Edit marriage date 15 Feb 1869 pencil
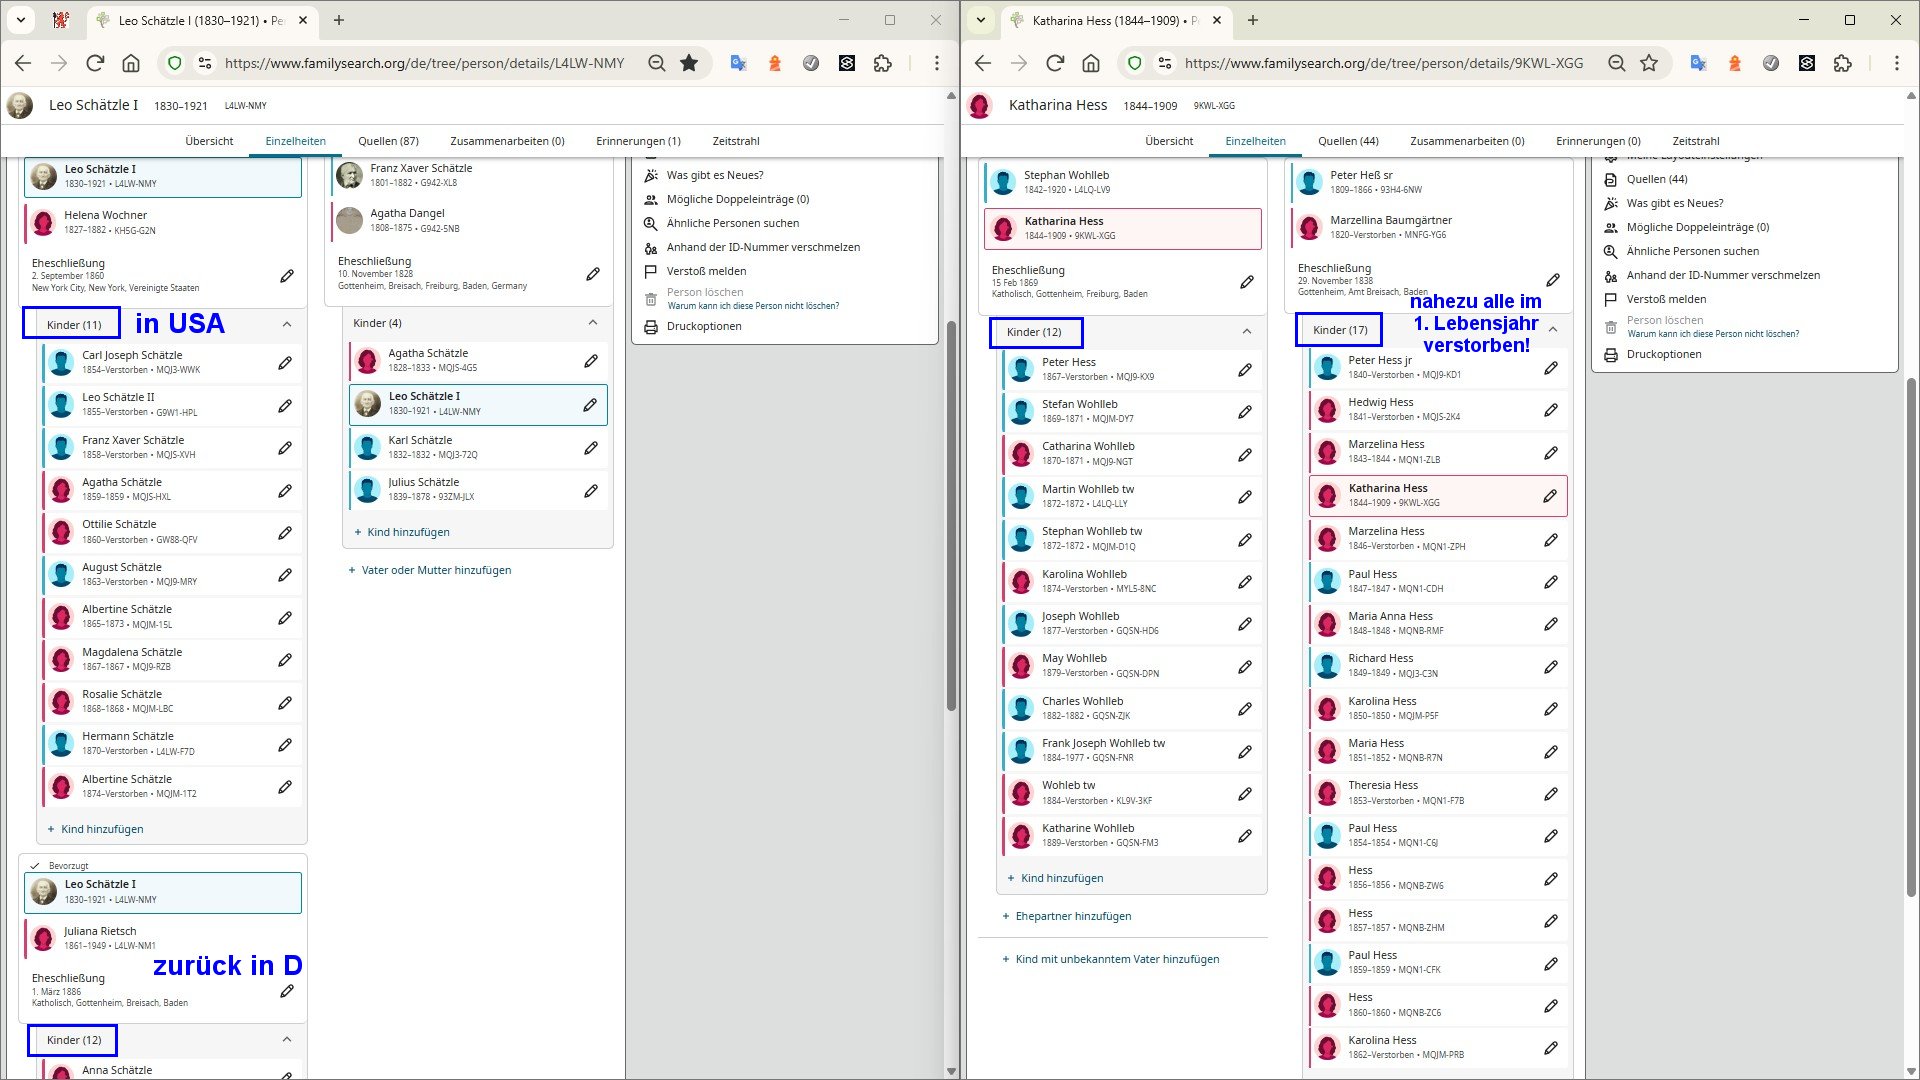Image resolution: width=1920 pixels, height=1080 pixels. (x=1247, y=282)
